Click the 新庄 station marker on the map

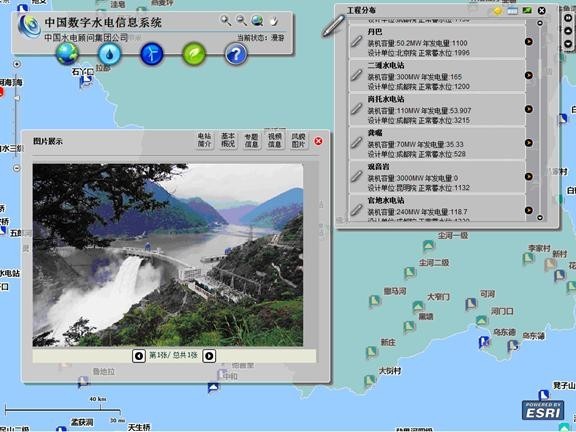point(371,352)
